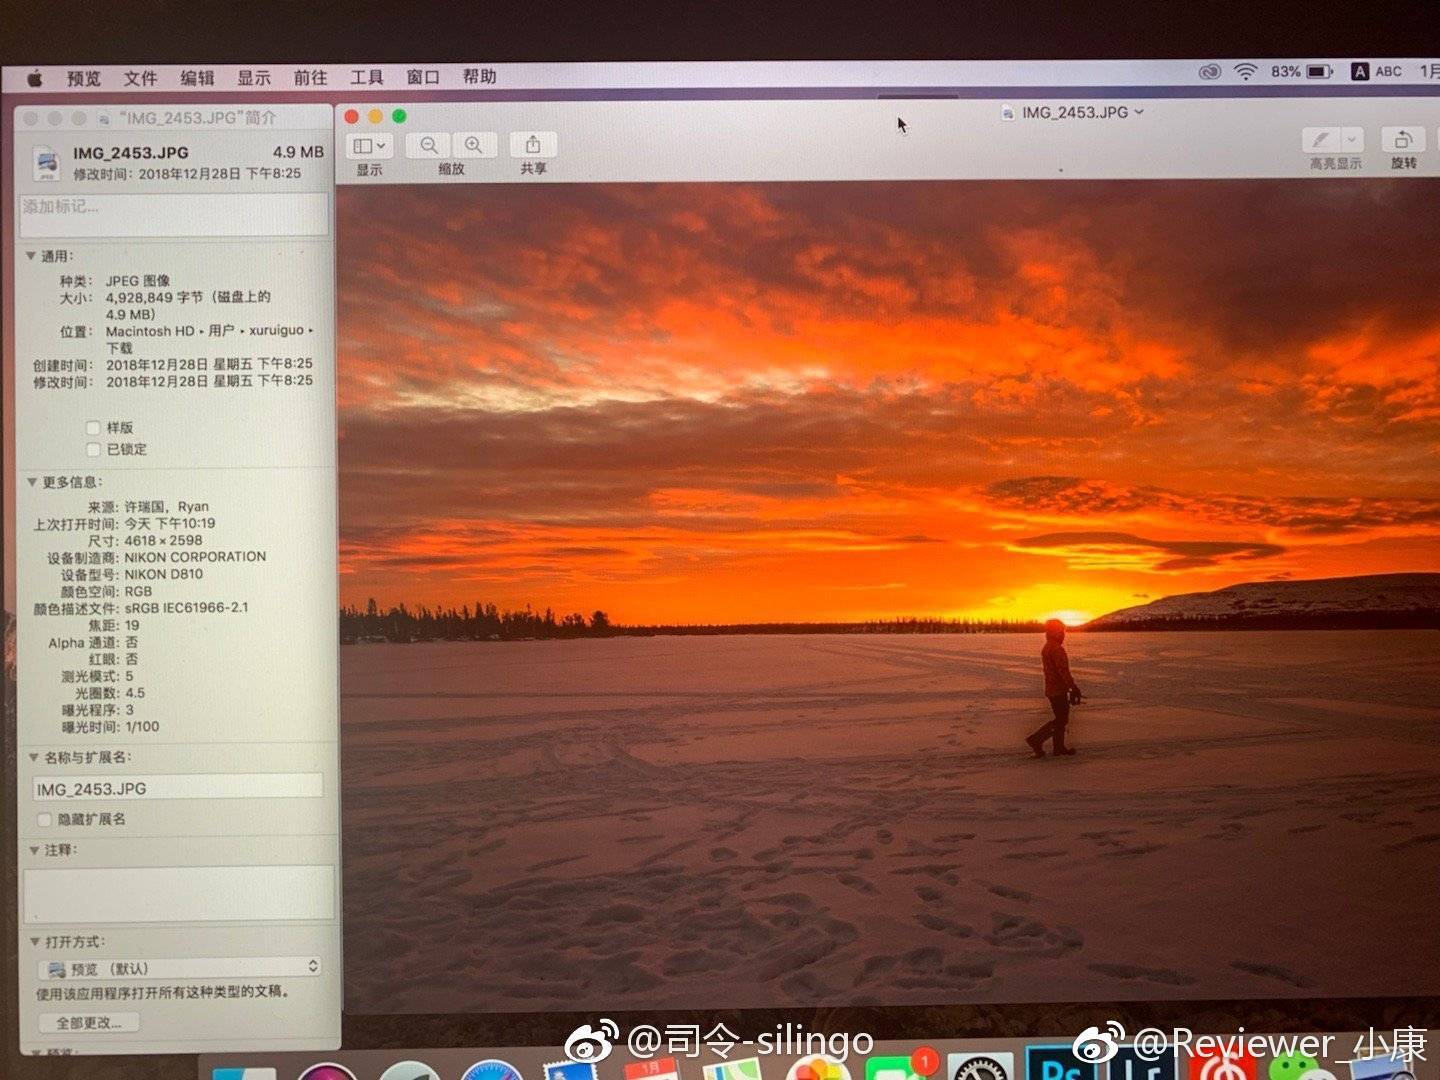Screen dimensions: 1440x1080
Task: Open the Wi-Fi status menu
Action: [1245, 72]
